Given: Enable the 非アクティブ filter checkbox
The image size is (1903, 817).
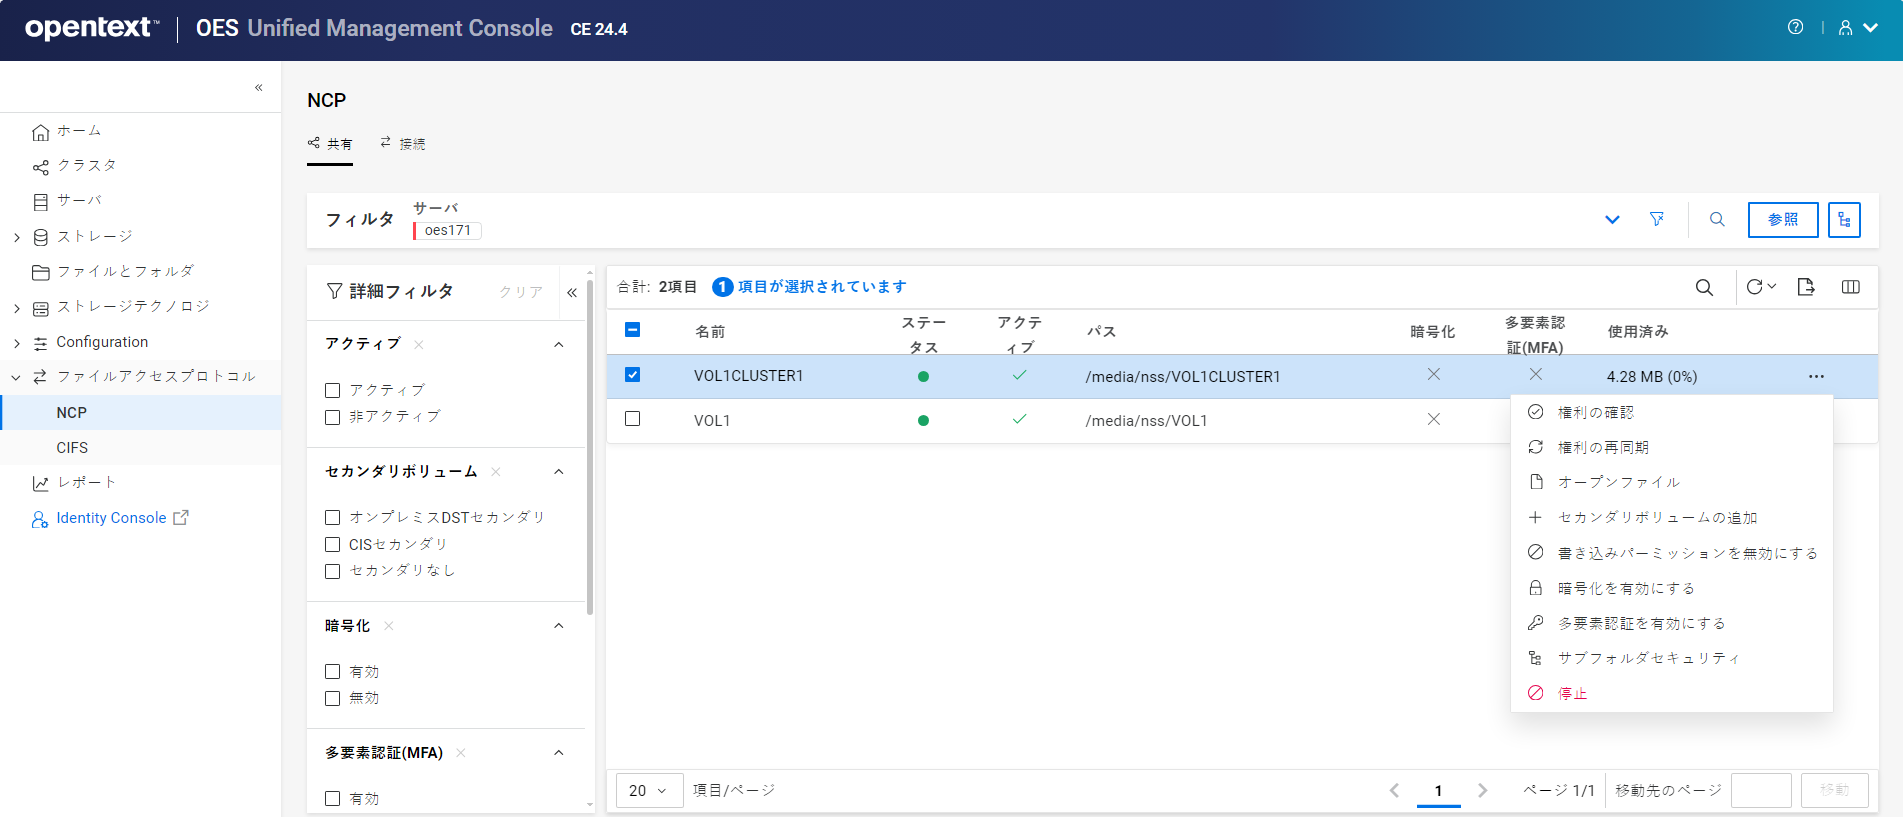Looking at the screenshot, I should [333, 417].
